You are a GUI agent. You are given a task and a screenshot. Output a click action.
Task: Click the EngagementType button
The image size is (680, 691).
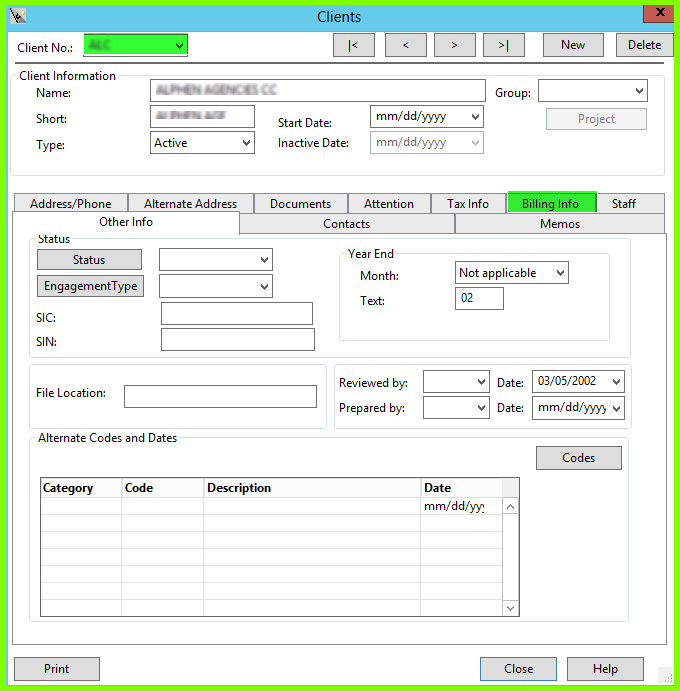[89, 286]
